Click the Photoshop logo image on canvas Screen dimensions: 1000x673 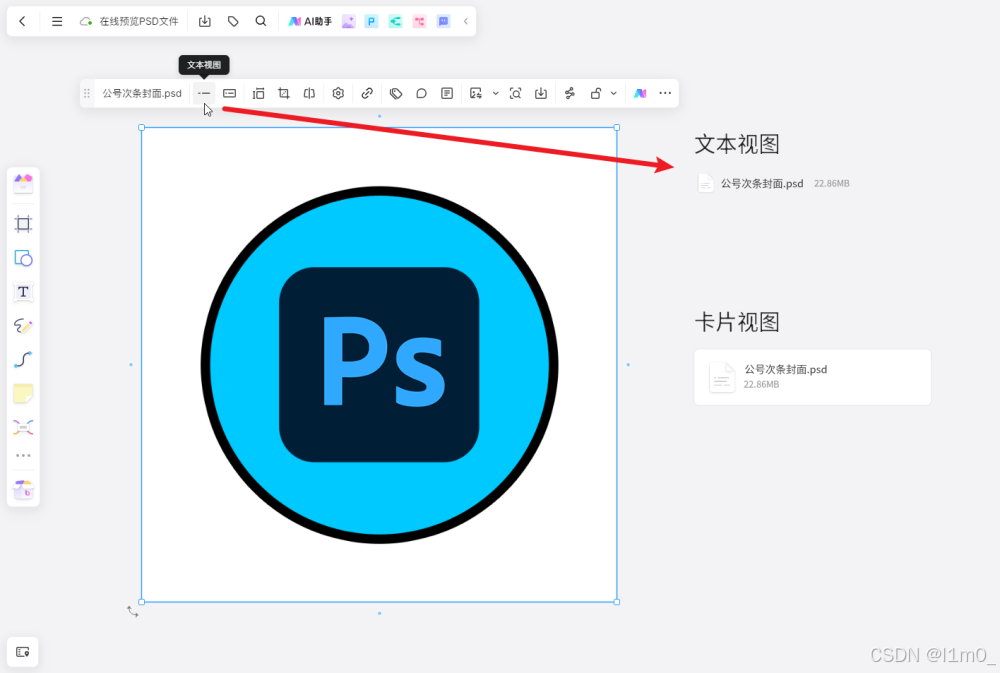coord(379,364)
